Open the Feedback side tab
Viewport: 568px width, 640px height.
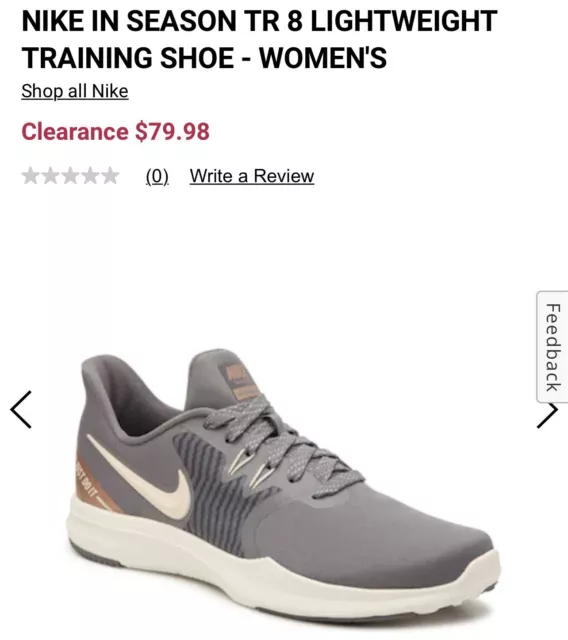552,347
